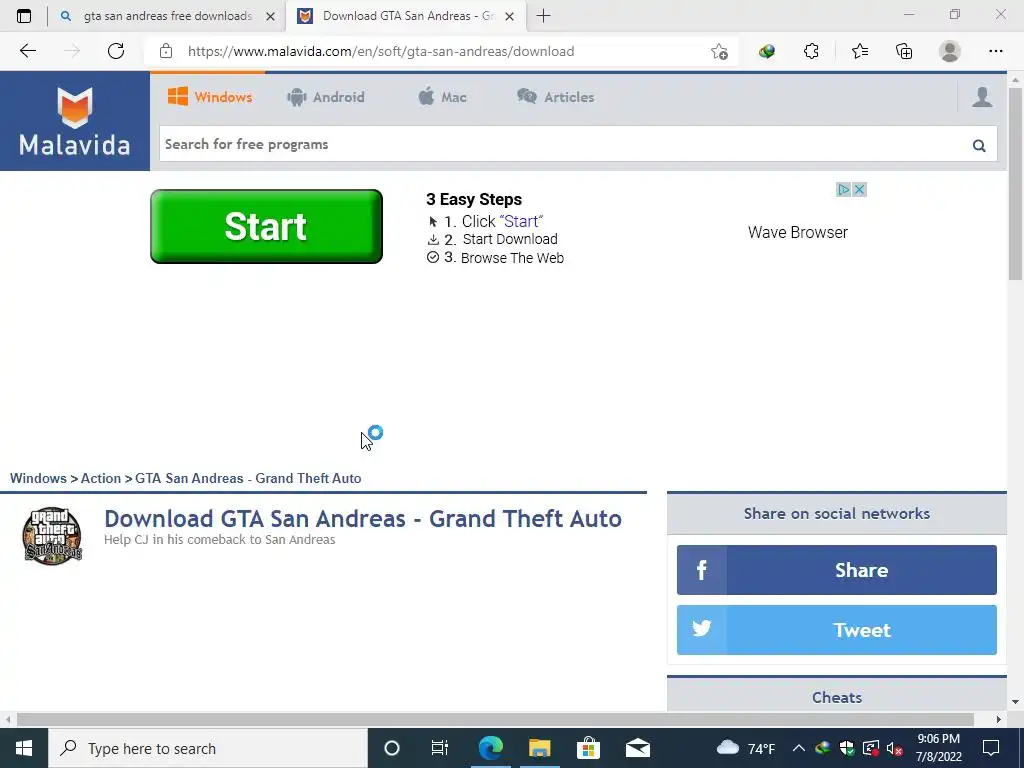The image size is (1024, 768).
Task: Click the muted volume tray icon
Action: coord(895,748)
